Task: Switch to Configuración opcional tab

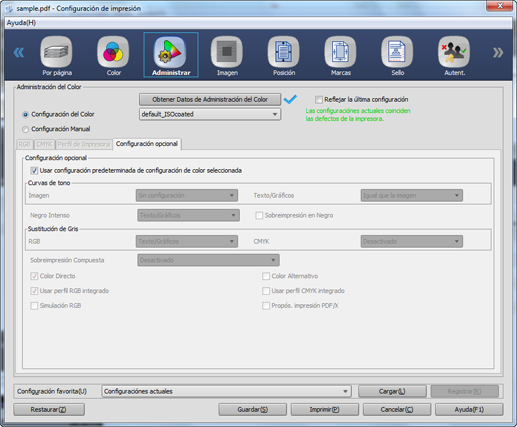Action: point(147,144)
